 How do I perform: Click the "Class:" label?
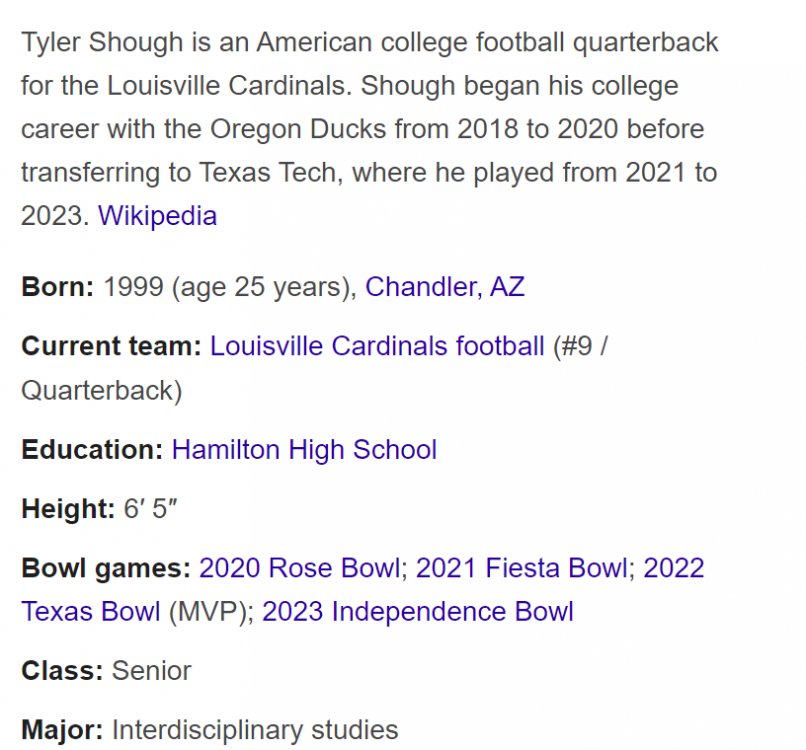[x=62, y=670]
